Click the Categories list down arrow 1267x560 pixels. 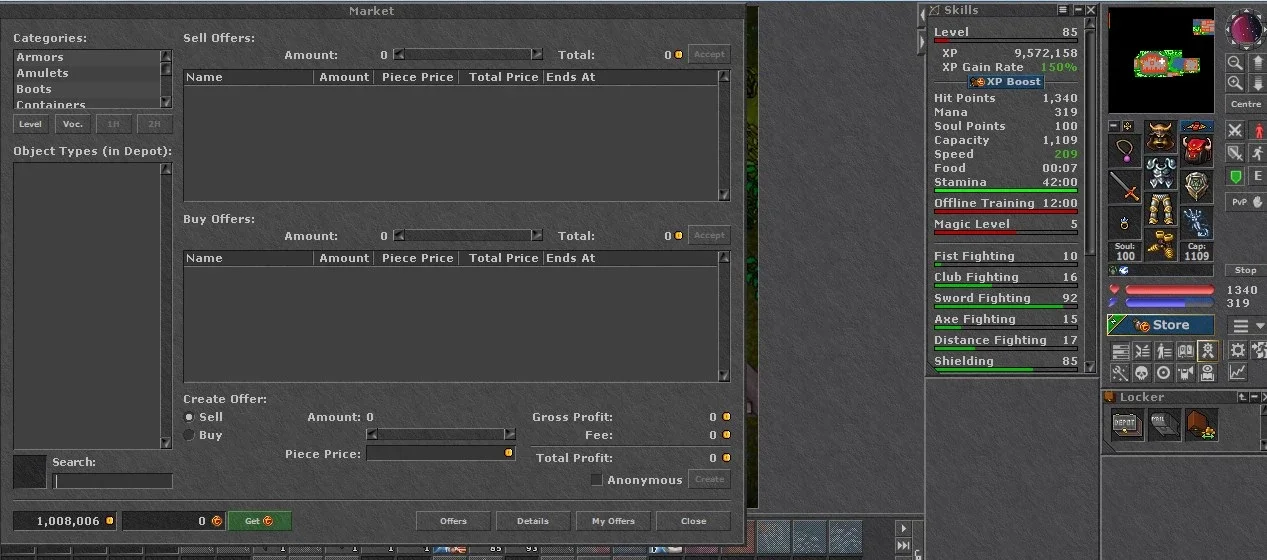tap(166, 102)
